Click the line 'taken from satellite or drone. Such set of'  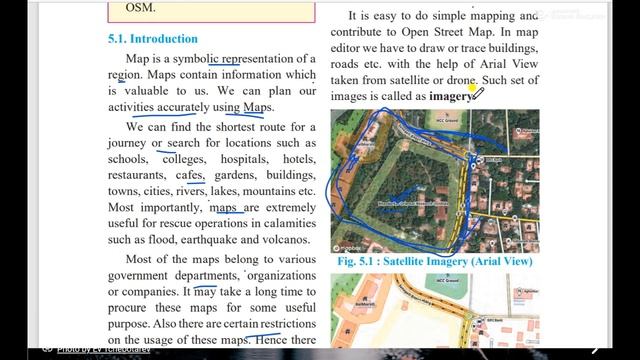(x=435, y=80)
